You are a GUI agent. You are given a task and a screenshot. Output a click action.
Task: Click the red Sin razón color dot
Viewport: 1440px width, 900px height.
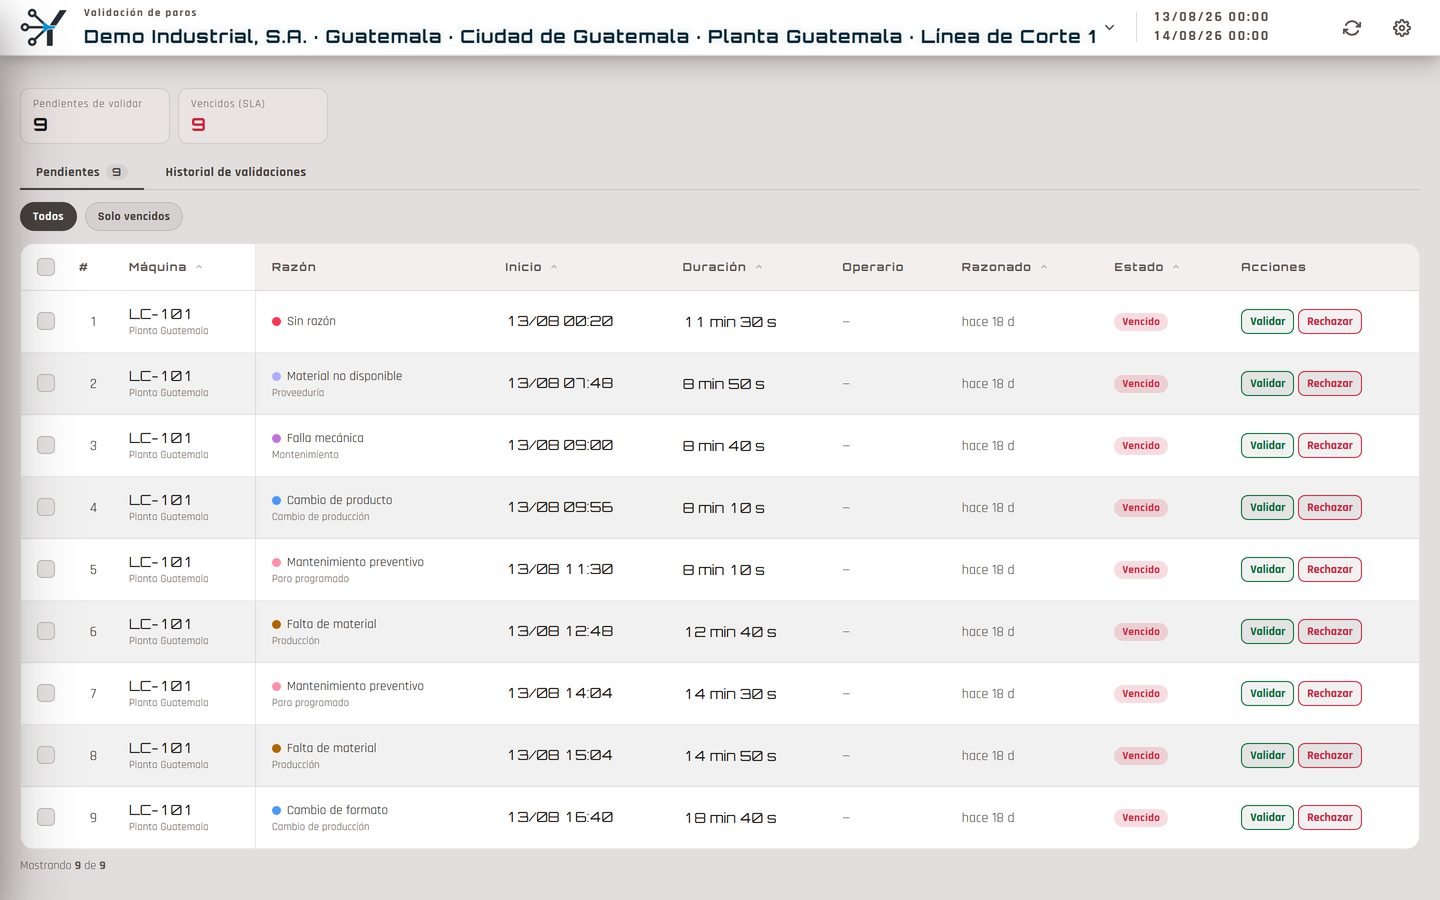coord(277,321)
